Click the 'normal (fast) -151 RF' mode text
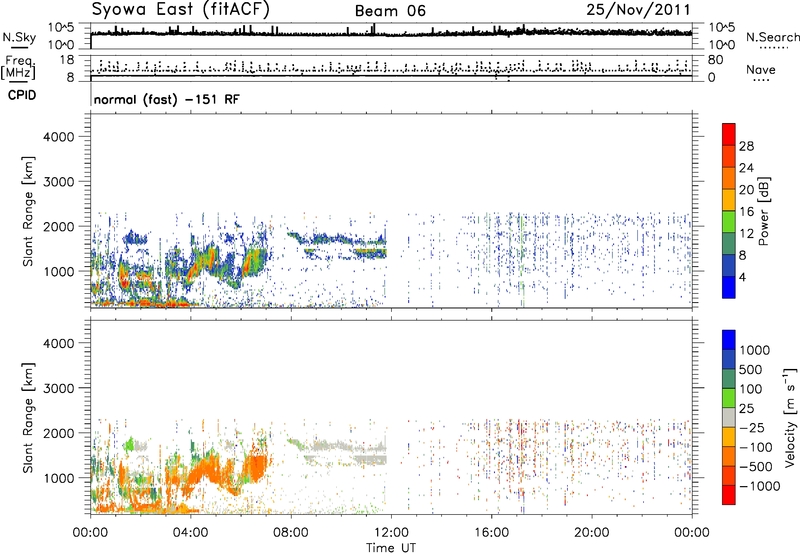The width and height of the screenshot is (800, 554). (166, 99)
